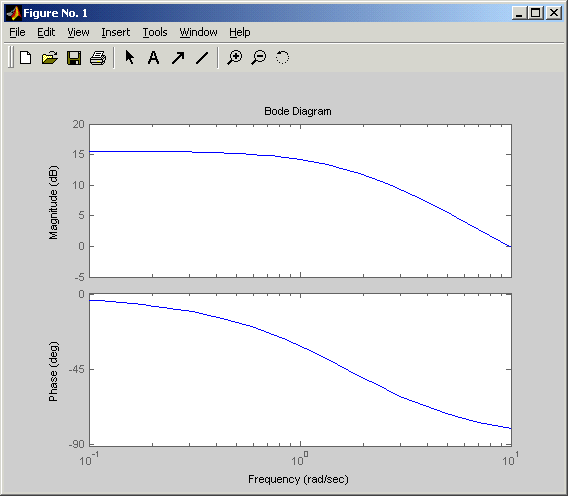Minimize the Figure No. 1 window
The image size is (568, 496).
[x=519, y=13]
